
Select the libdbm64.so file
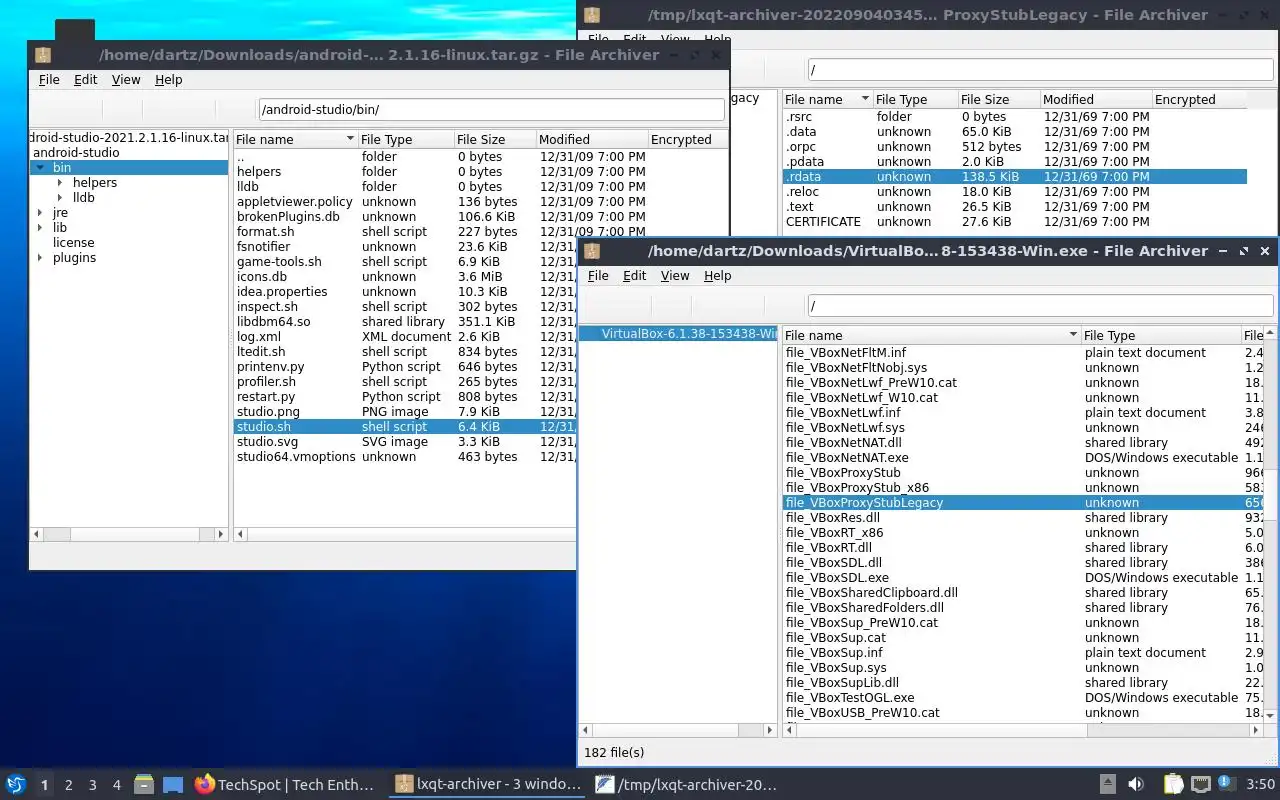tap(273, 321)
